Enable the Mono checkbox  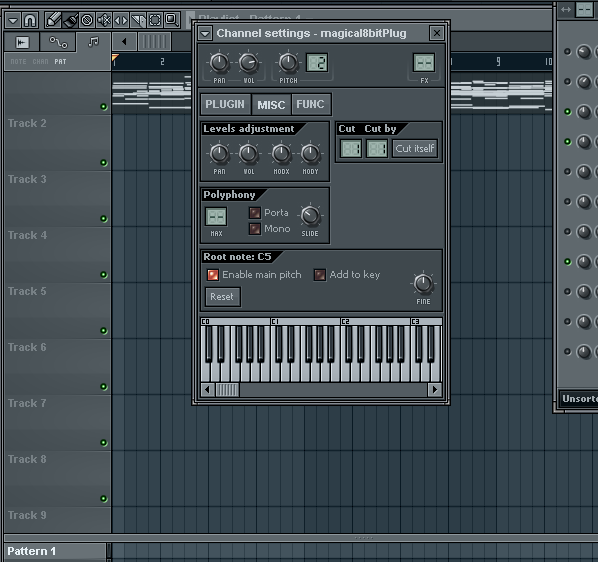[255, 229]
